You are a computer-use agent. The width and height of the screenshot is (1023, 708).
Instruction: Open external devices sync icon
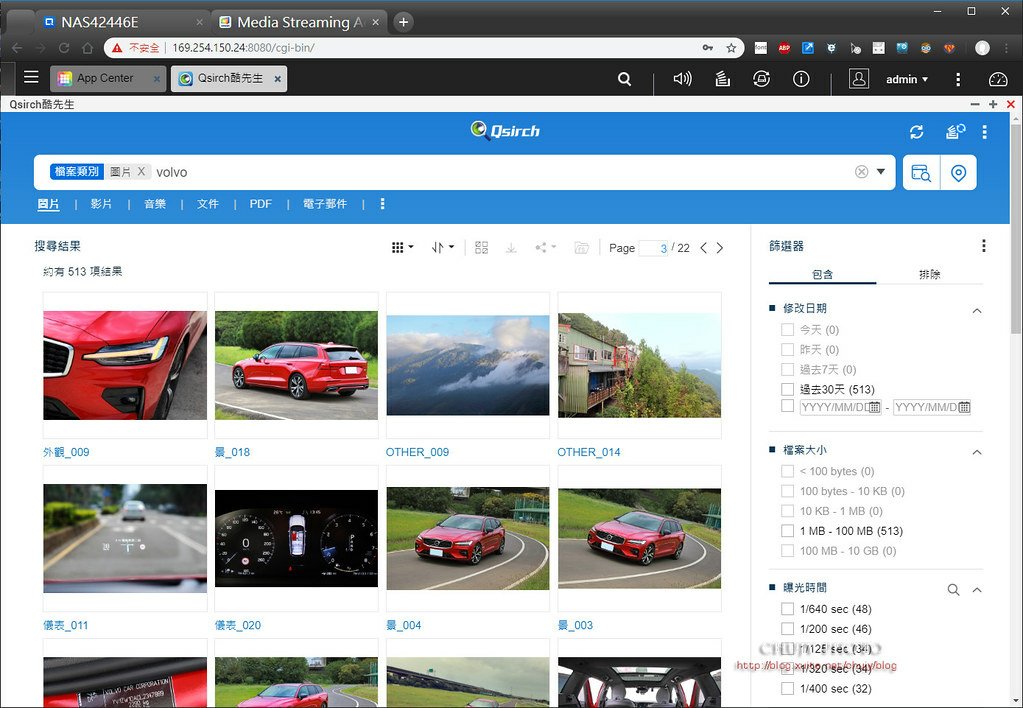pyautogui.click(x=761, y=79)
